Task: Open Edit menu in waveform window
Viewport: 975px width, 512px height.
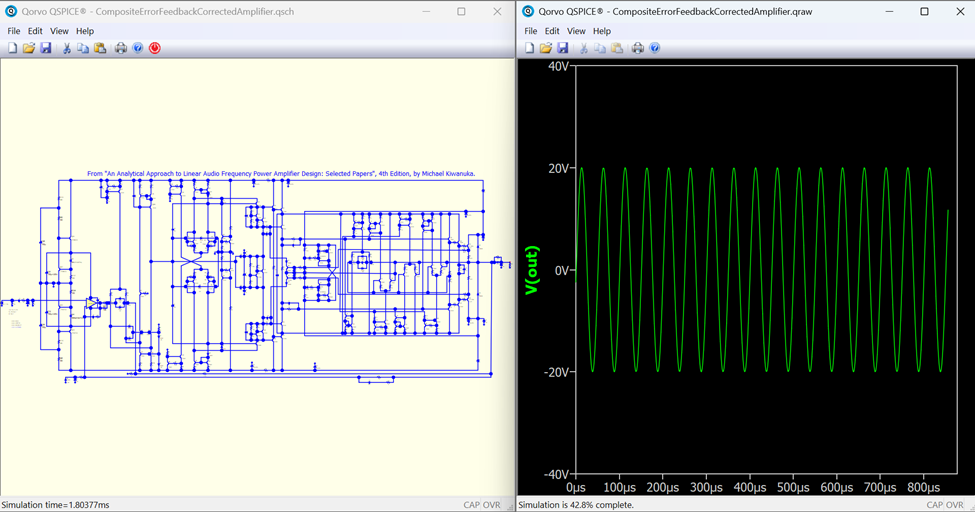Action: tap(552, 31)
